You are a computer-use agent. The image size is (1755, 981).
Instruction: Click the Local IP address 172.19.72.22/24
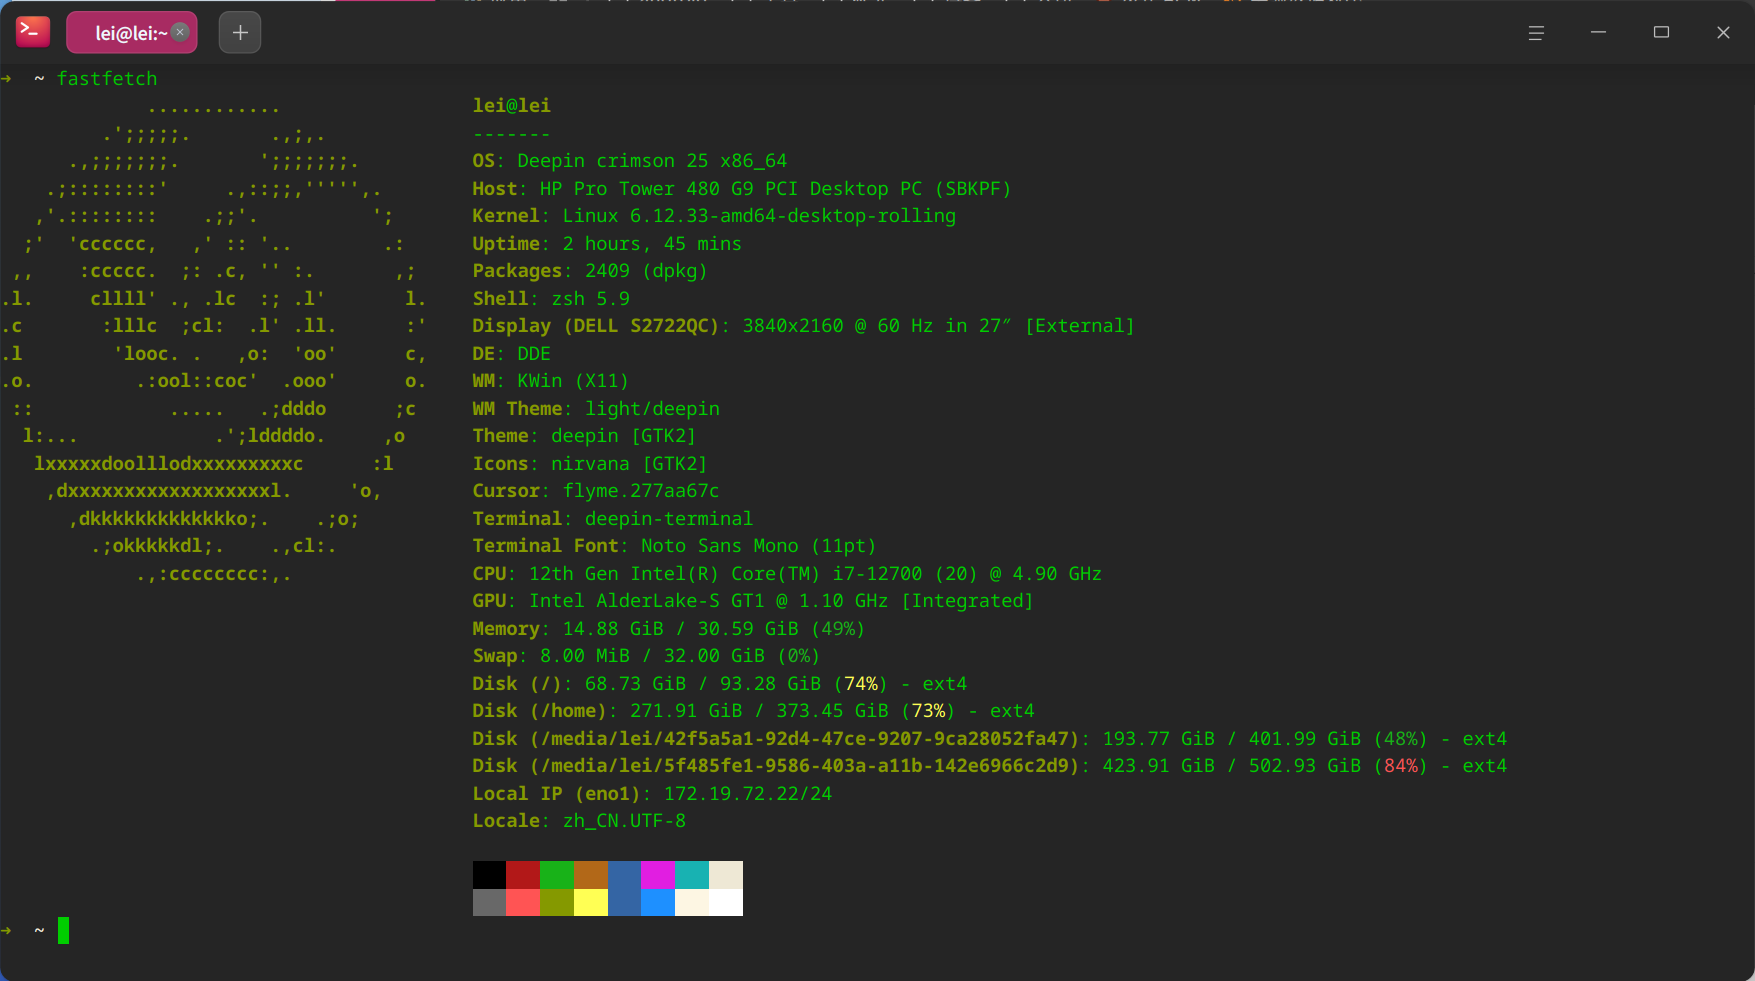(x=748, y=794)
